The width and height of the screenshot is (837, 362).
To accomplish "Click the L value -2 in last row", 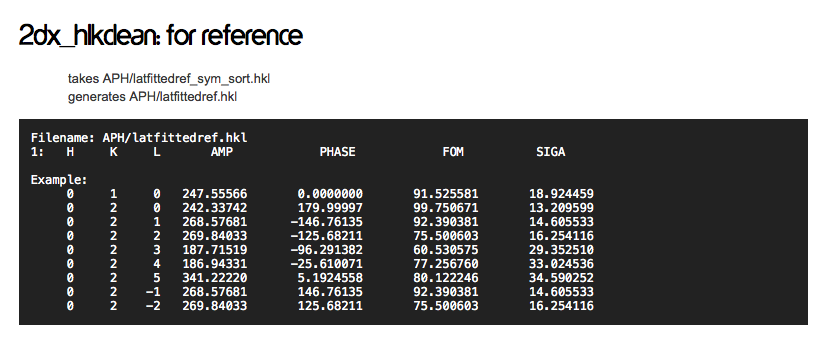I will pyautogui.click(x=153, y=306).
